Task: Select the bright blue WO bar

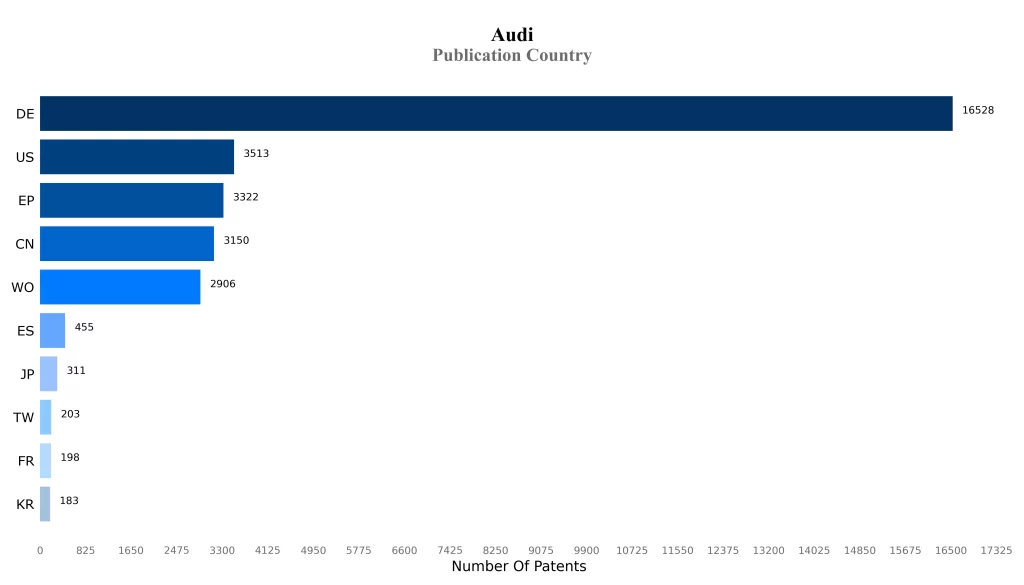Action: [x=120, y=287]
